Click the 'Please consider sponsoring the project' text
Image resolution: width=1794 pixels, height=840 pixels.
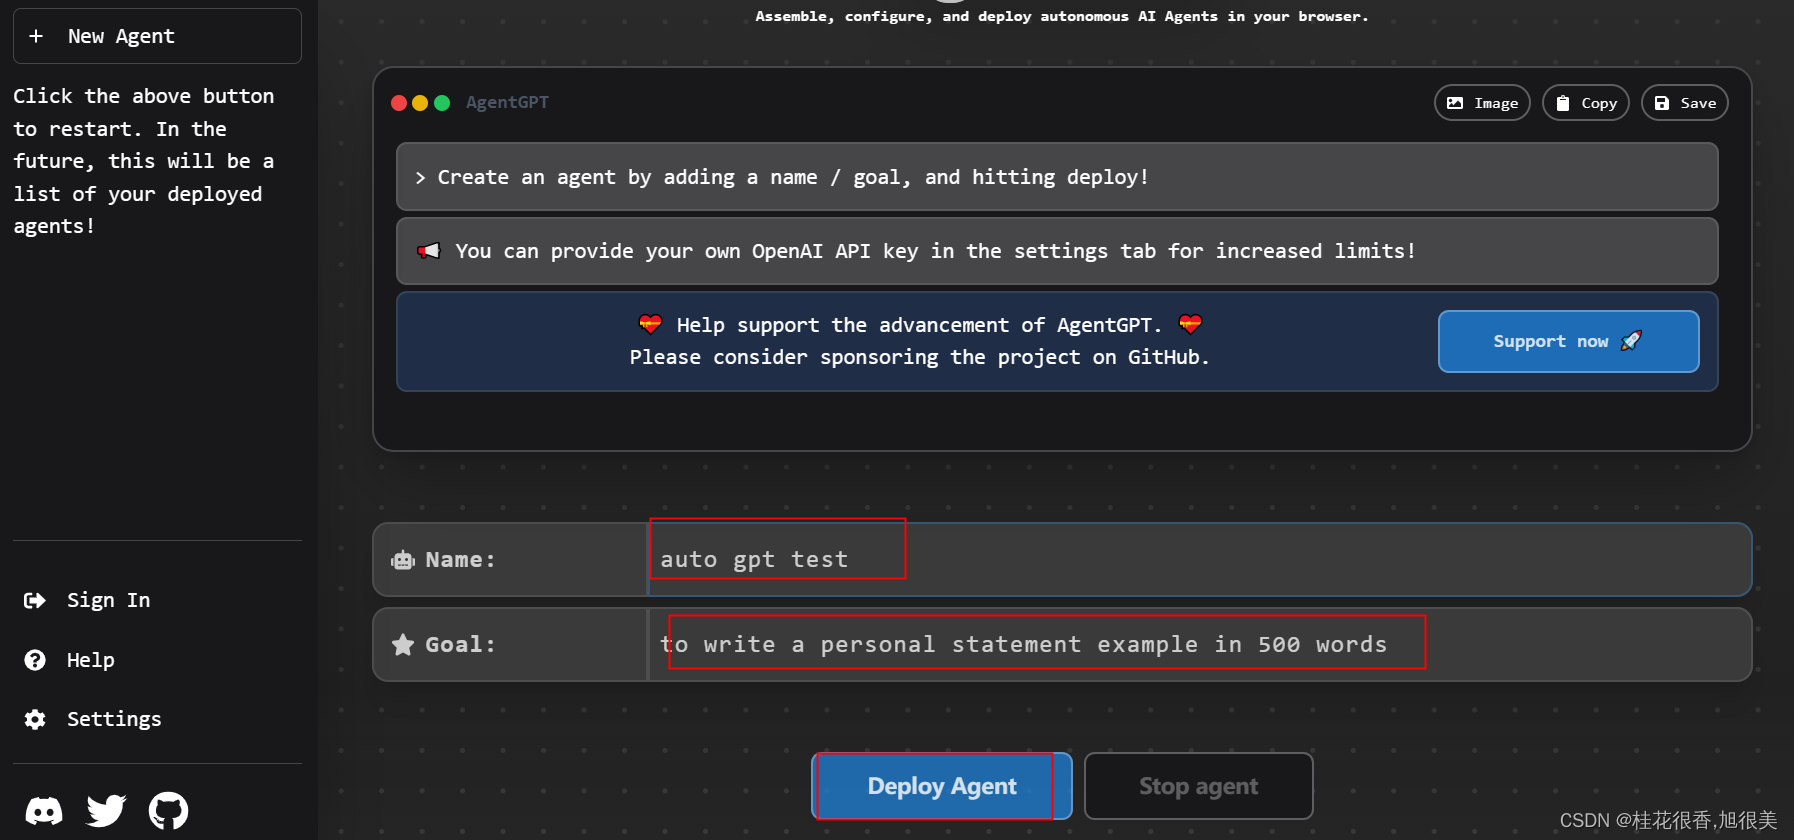click(919, 357)
